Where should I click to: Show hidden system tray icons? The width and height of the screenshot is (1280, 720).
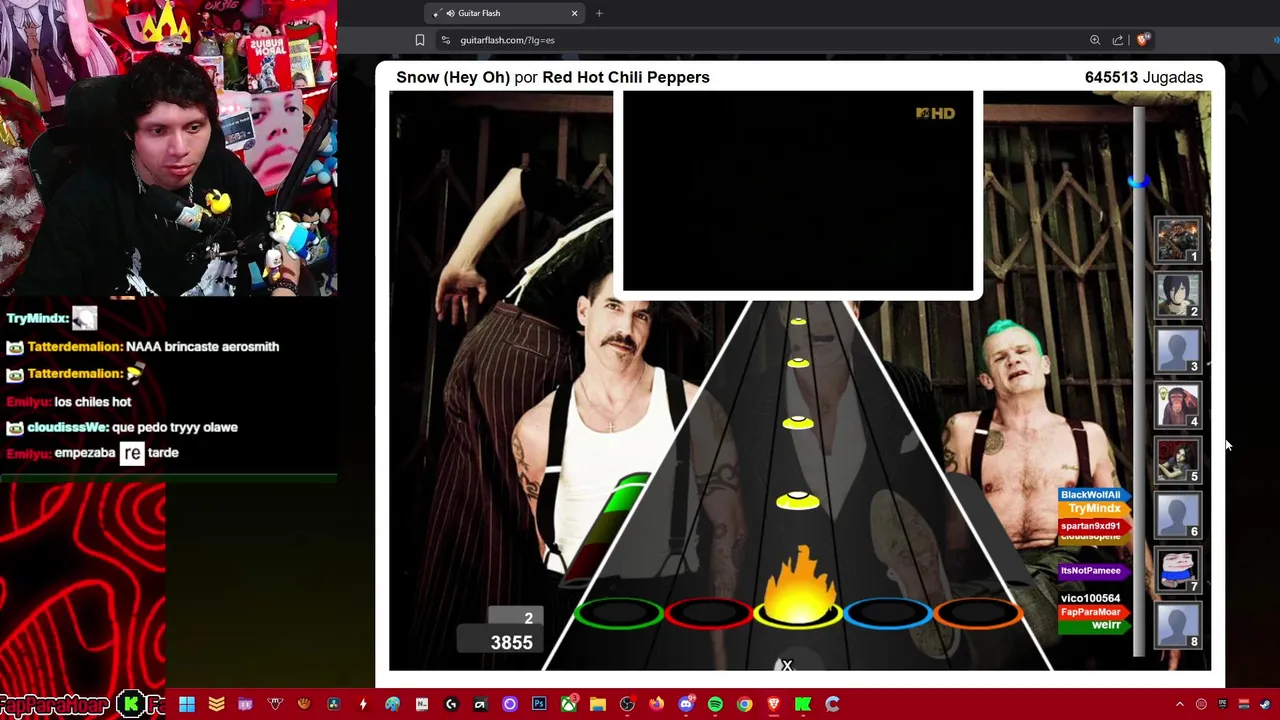point(1179,704)
